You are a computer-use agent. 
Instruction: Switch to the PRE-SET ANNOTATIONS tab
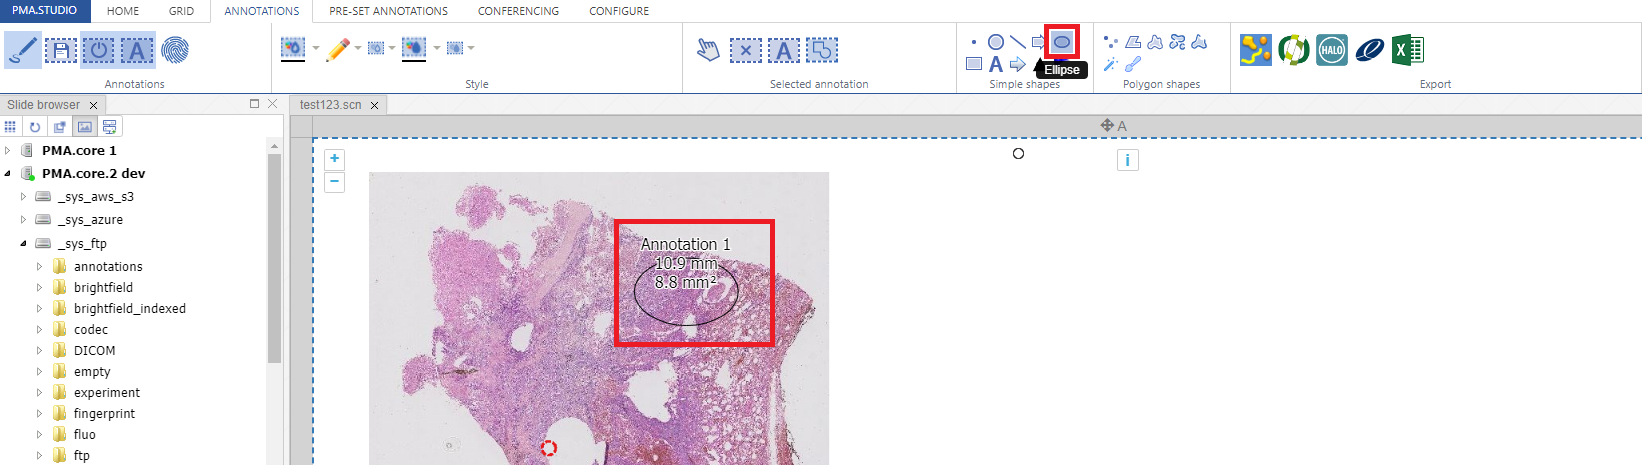388,11
